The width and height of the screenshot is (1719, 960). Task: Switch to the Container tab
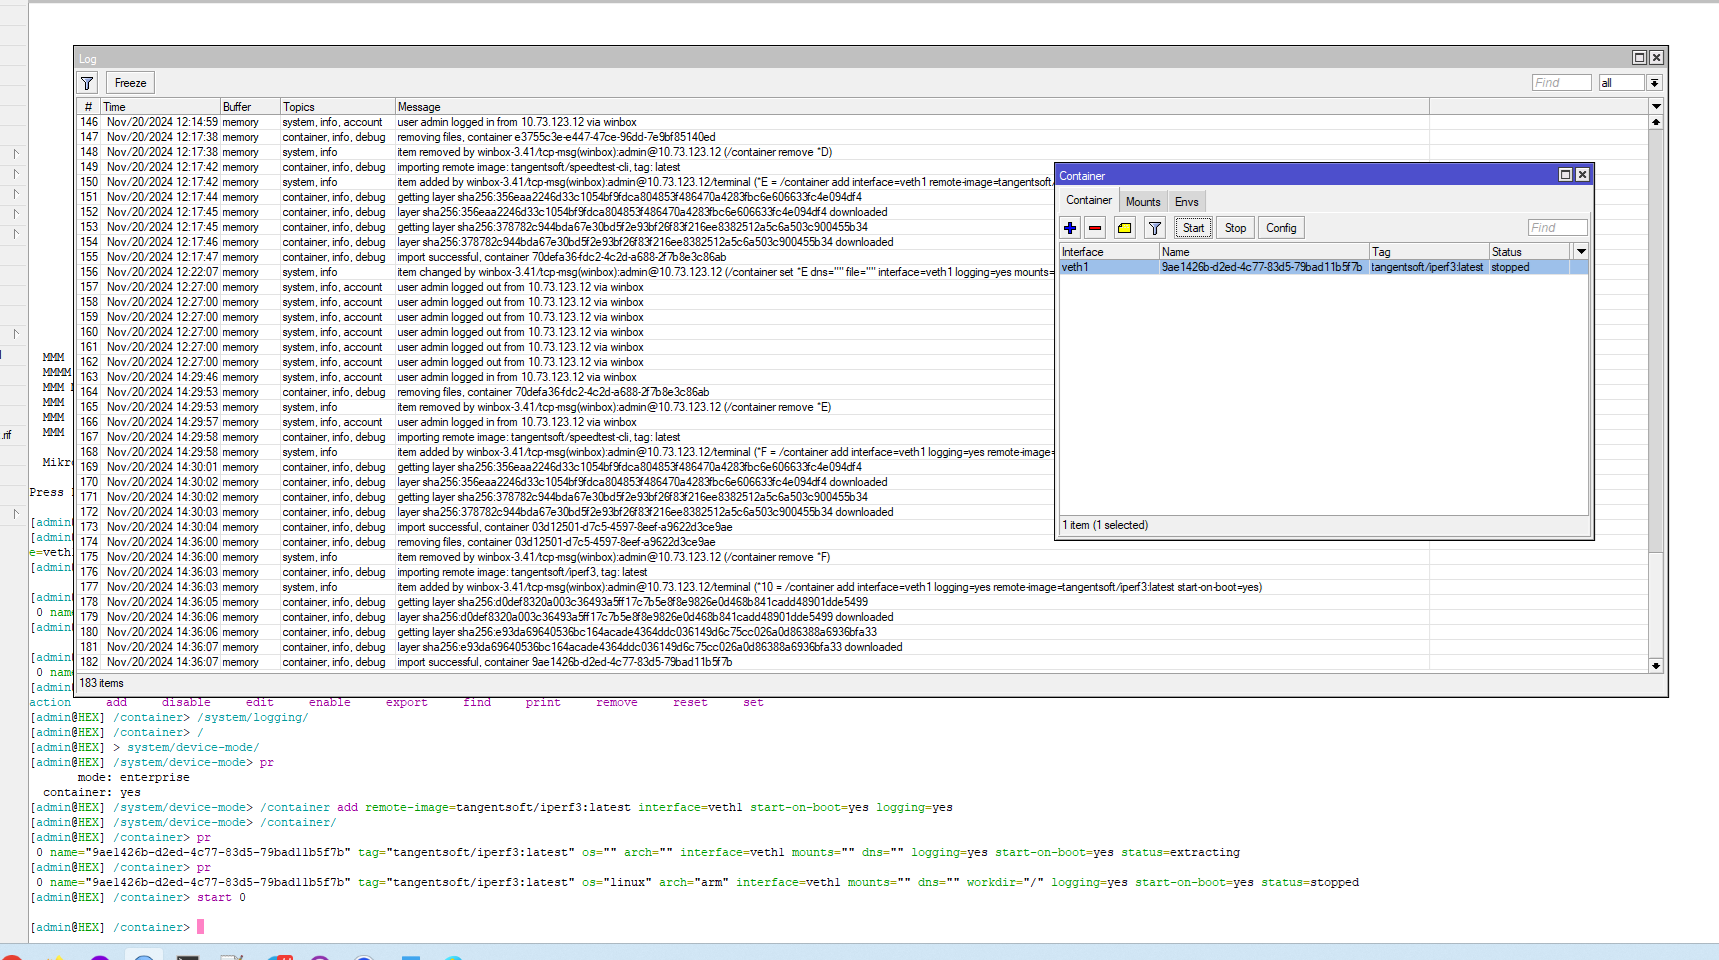point(1088,200)
